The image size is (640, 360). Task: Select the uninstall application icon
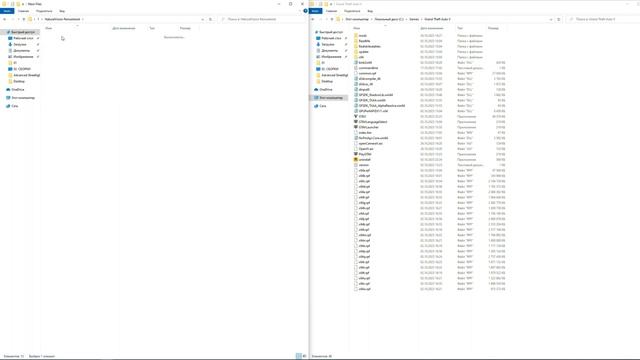pyautogui.click(x=356, y=159)
